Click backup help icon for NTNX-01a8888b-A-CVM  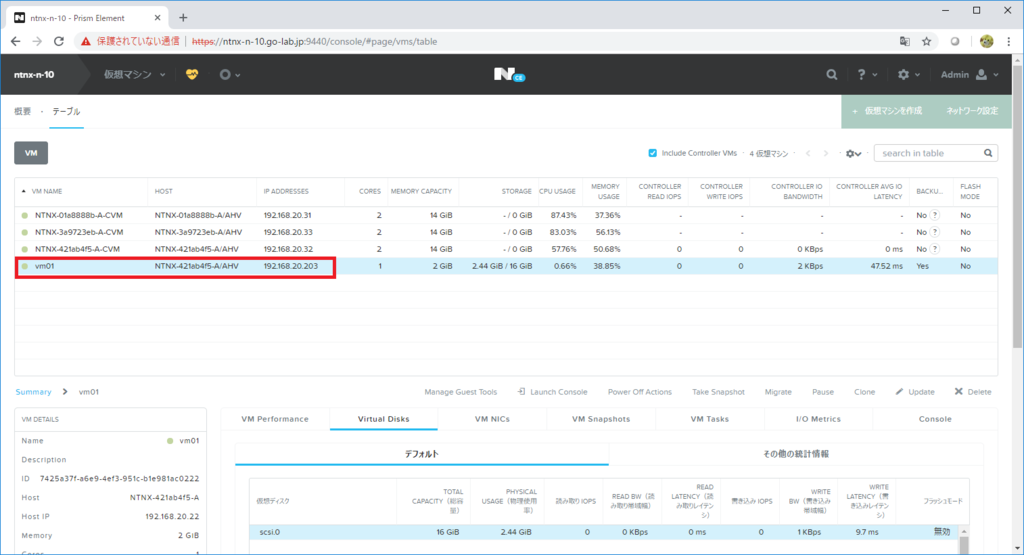[935, 215]
